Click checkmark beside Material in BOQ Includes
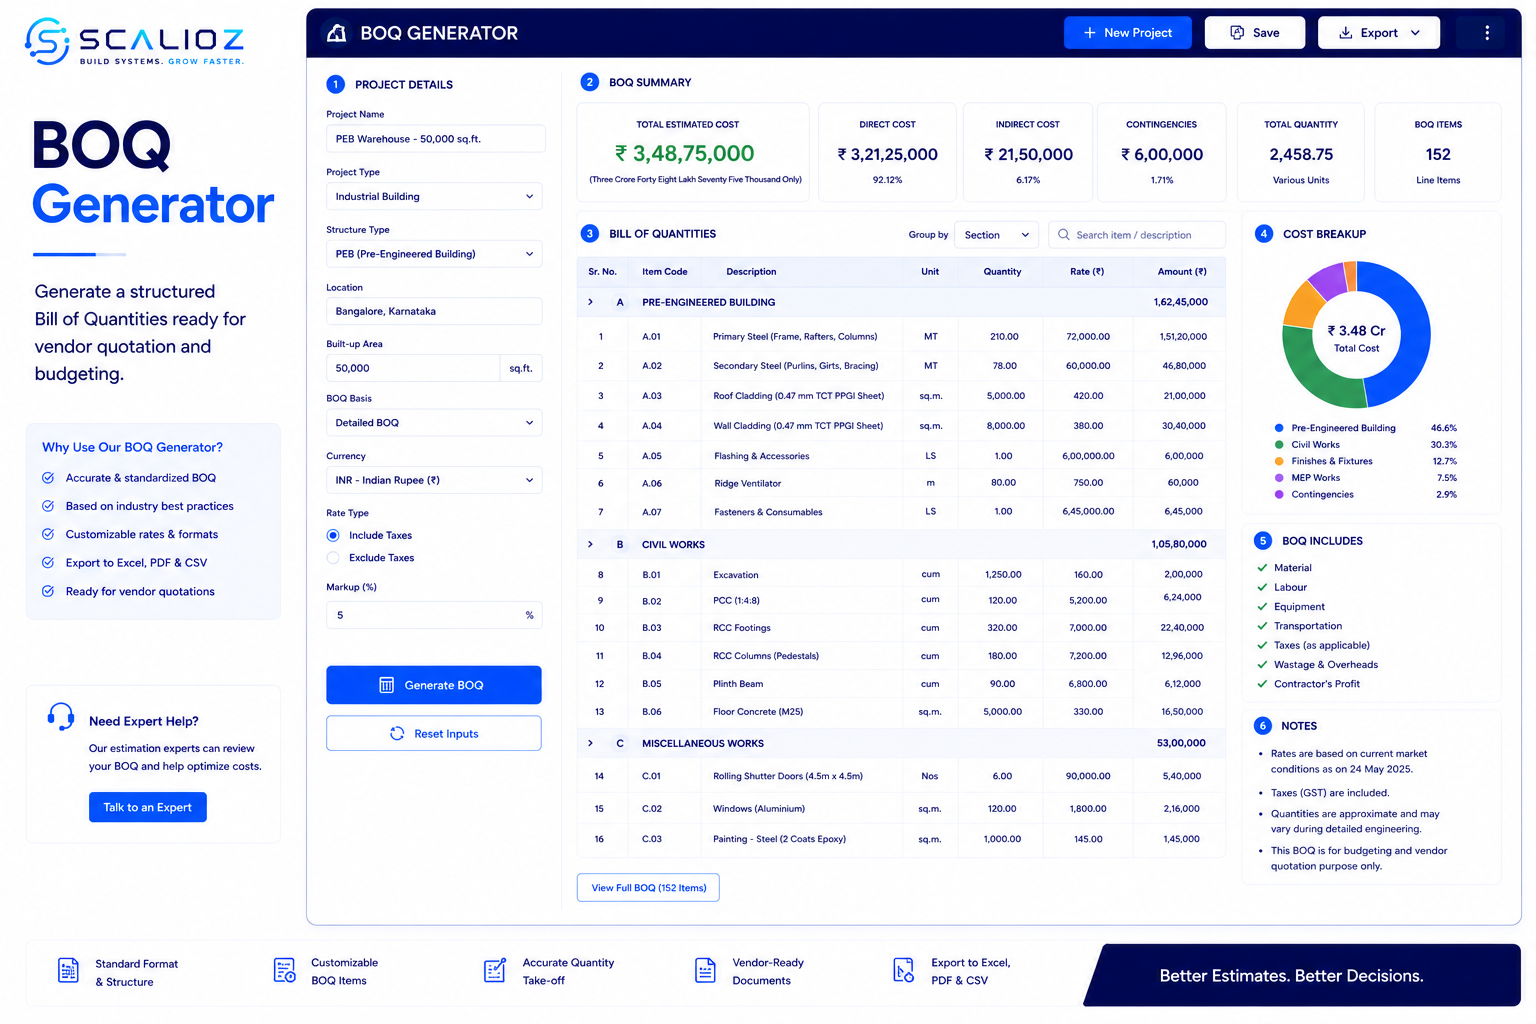1536x1024 pixels. click(x=1262, y=568)
